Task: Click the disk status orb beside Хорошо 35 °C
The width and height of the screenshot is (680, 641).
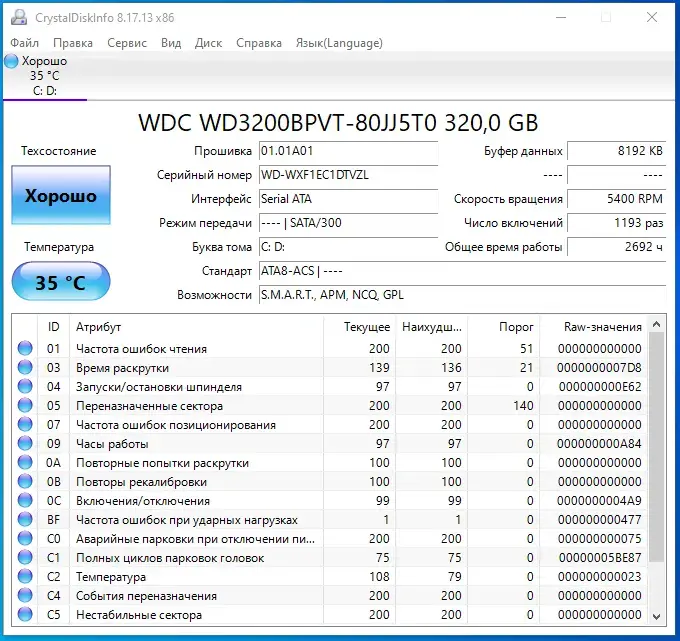Action: point(12,61)
